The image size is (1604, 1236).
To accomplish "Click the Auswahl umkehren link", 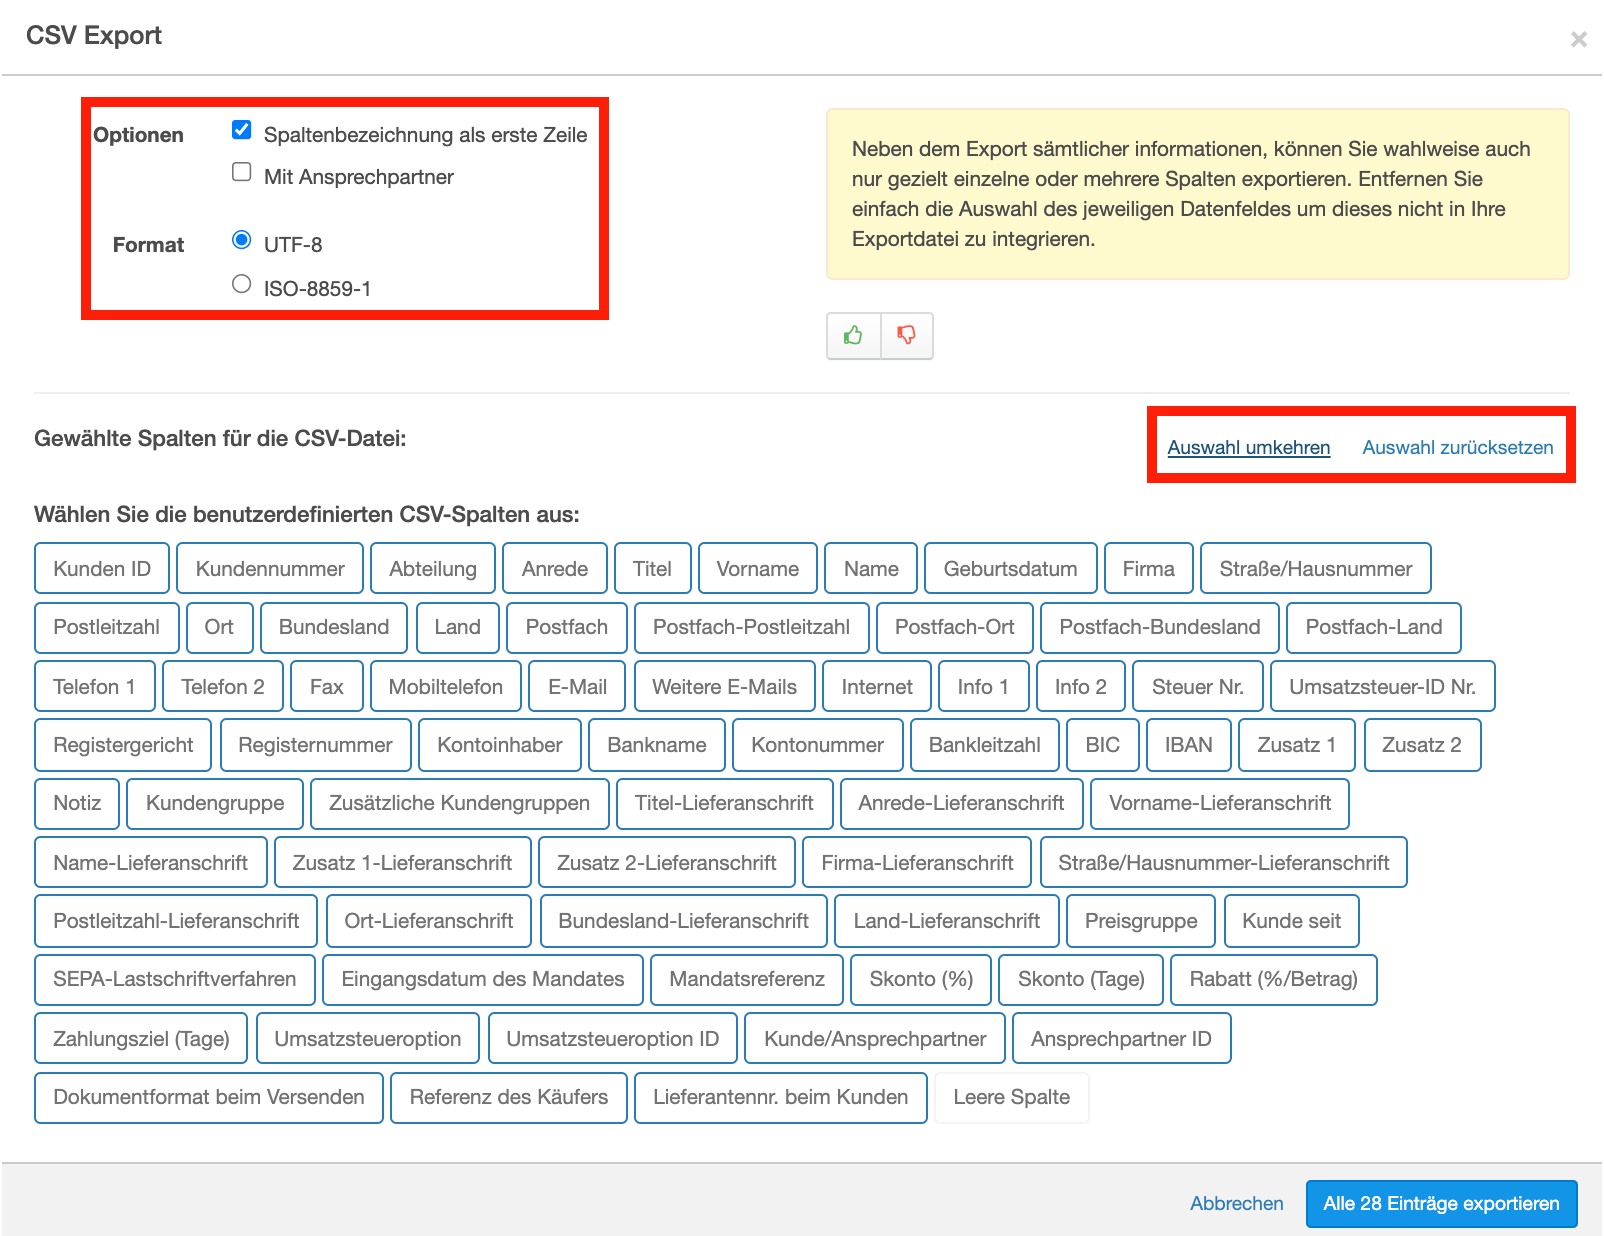I will coord(1248,447).
